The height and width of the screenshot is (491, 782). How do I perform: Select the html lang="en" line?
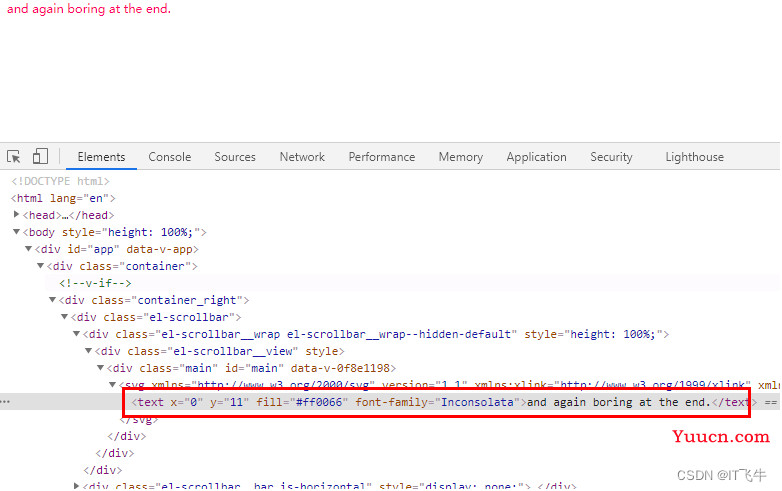[62, 198]
